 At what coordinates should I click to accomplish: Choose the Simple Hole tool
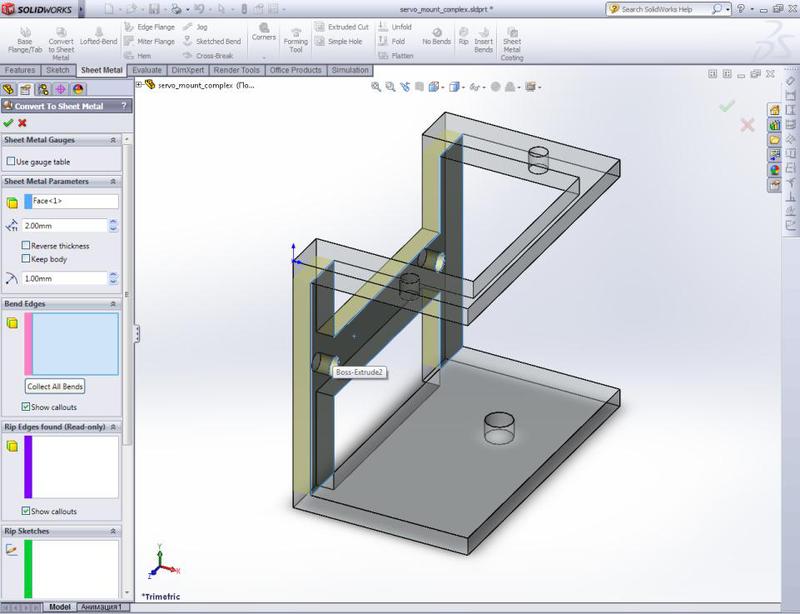(x=338, y=41)
